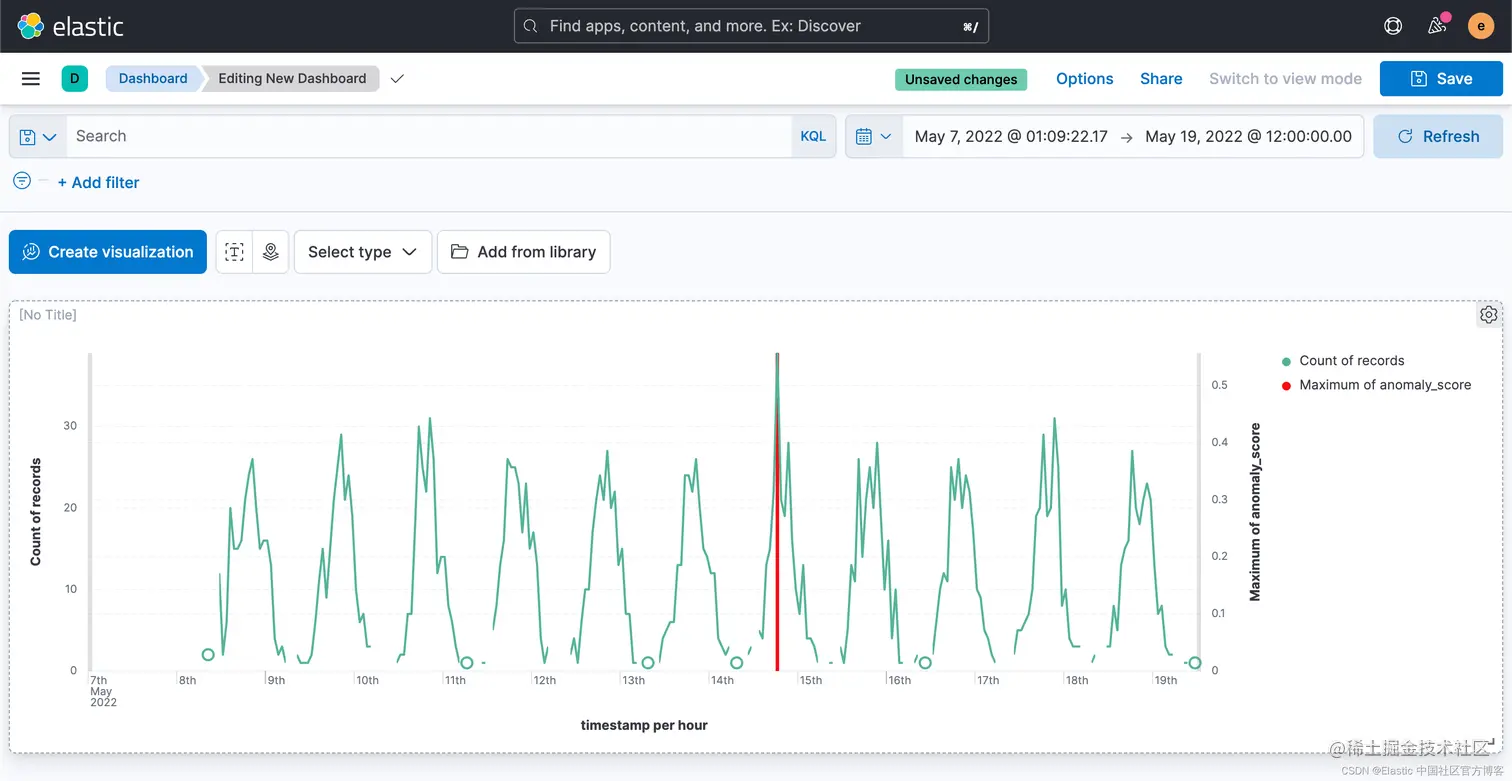Edit end date May 19, 2022
This screenshot has height=781, width=1512.
(x=1248, y=136)
